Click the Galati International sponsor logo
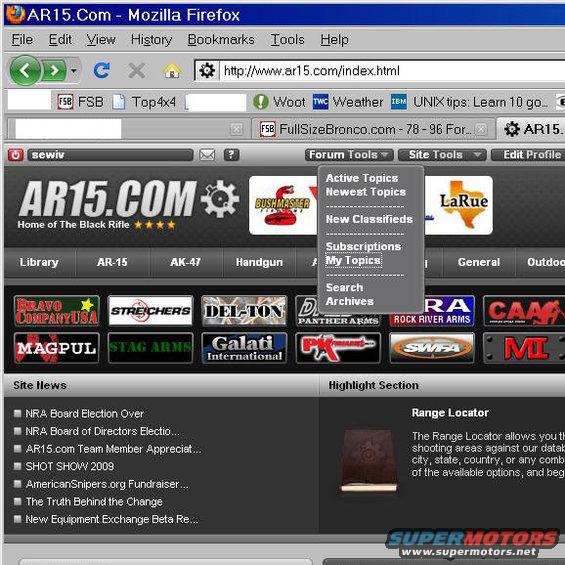This screenshot has width=565, height=565. click(x=244, y=348)
